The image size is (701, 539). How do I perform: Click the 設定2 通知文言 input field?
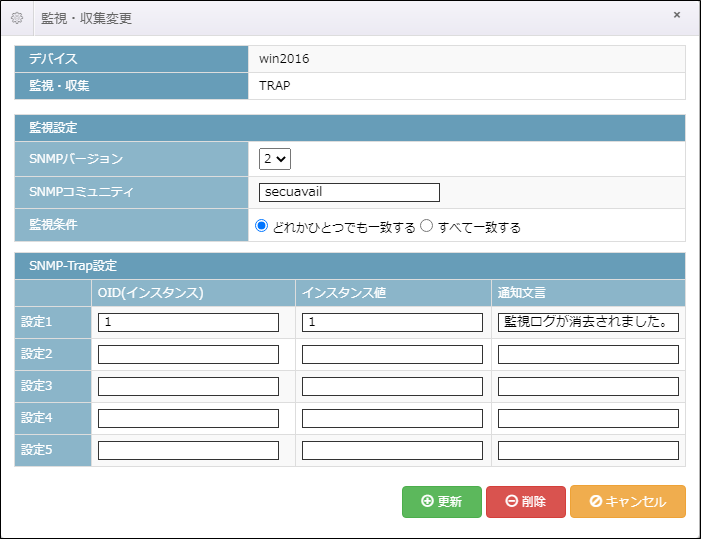click(x=588, y=354)
